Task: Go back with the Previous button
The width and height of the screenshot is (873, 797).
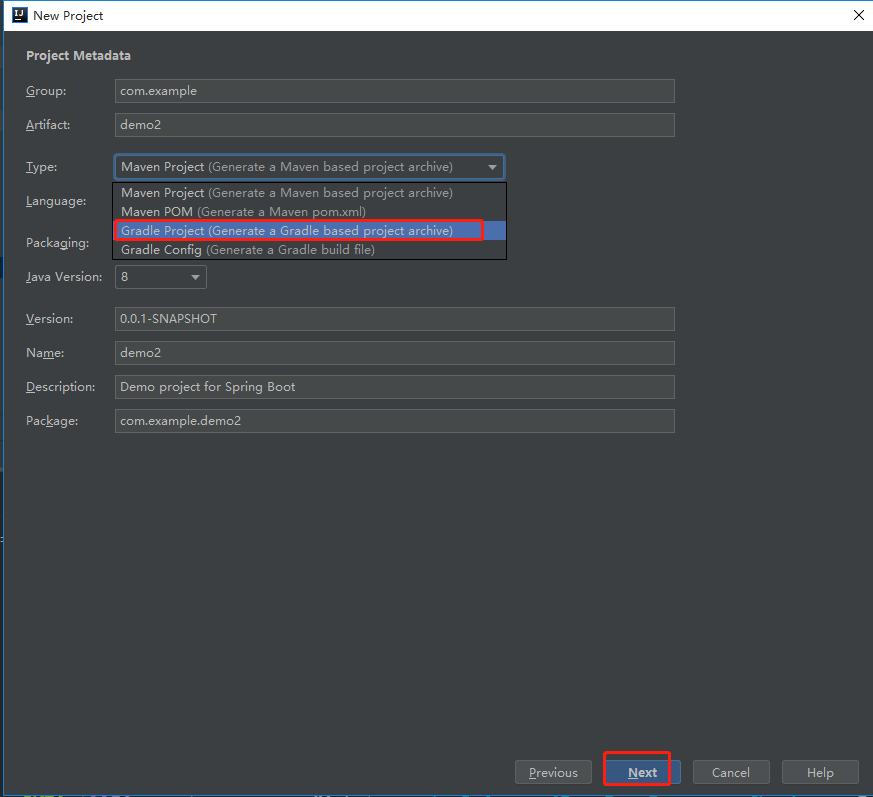Action: pos(553,772)
